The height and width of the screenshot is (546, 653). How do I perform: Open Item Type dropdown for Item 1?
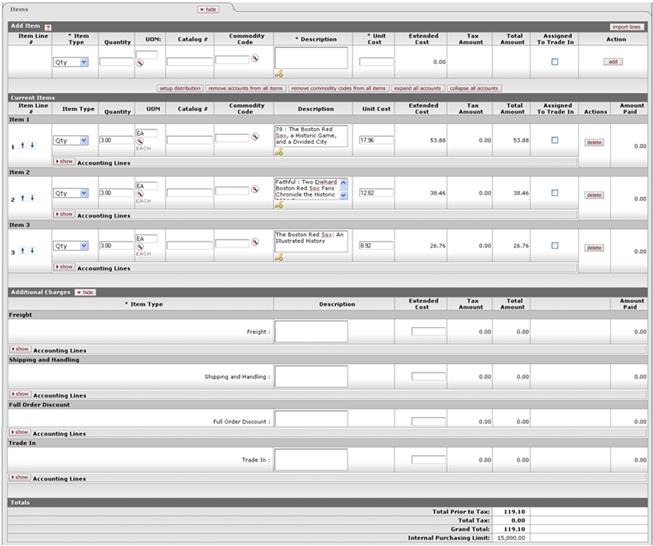[x=71, y=141]
